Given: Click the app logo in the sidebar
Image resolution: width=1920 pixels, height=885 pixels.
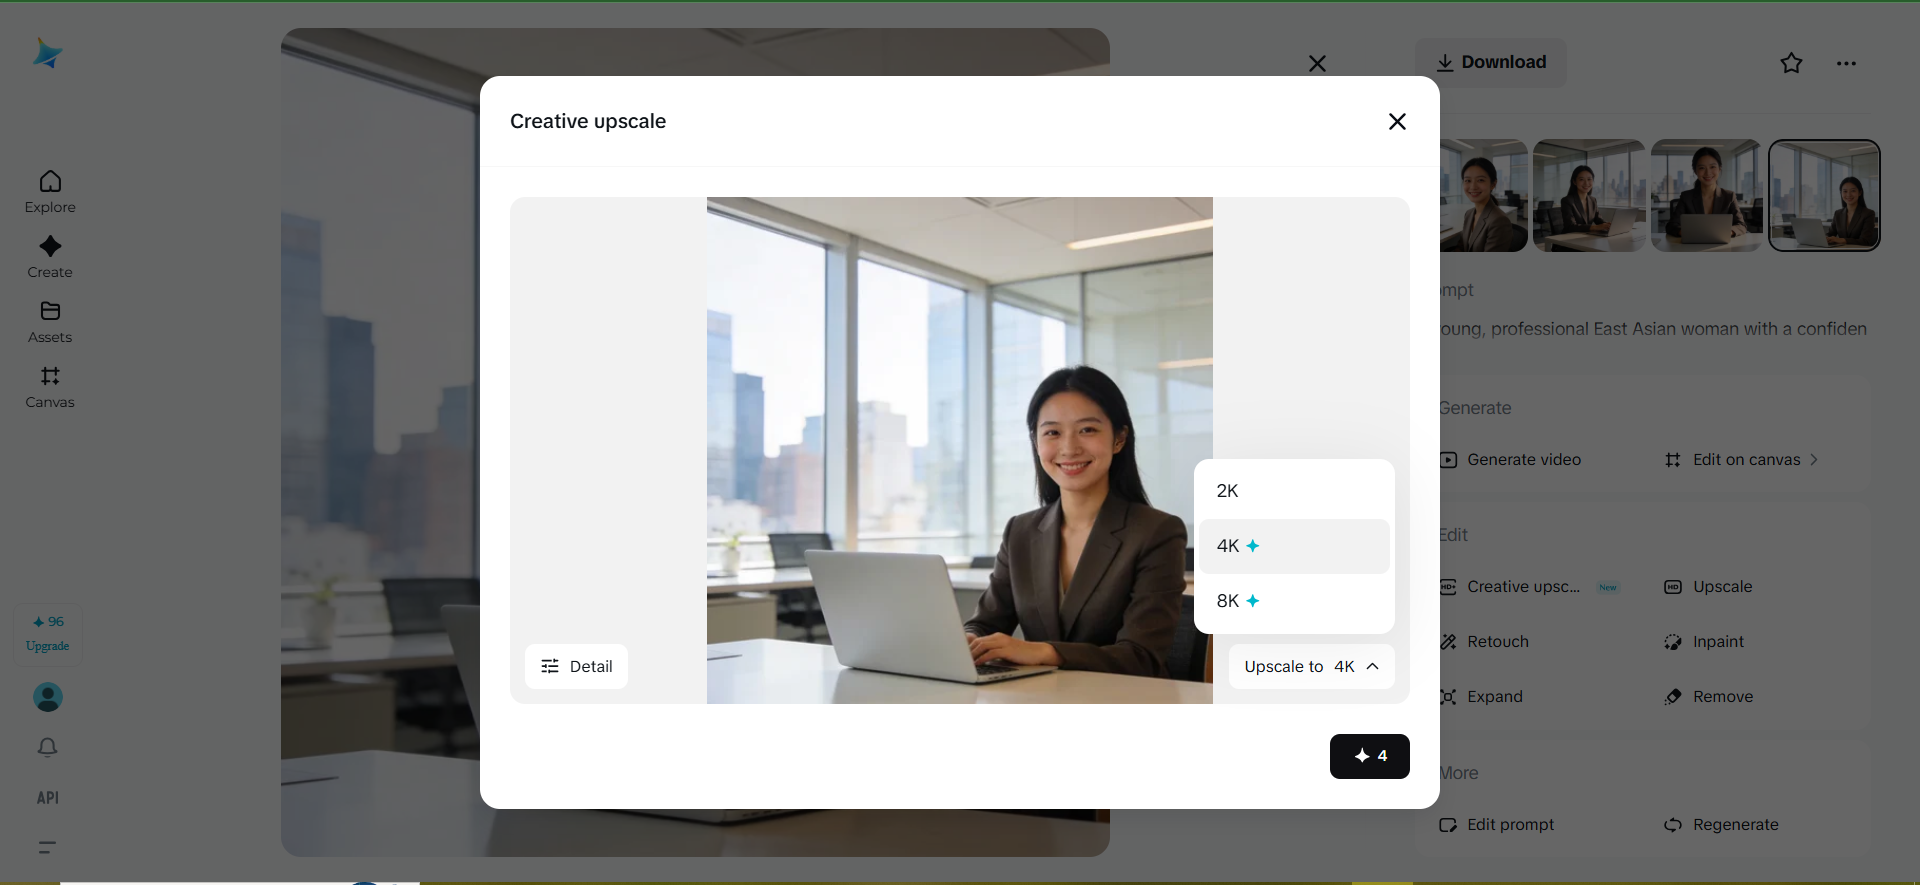Looking at the screenshot, I should (x=47, y=53).
